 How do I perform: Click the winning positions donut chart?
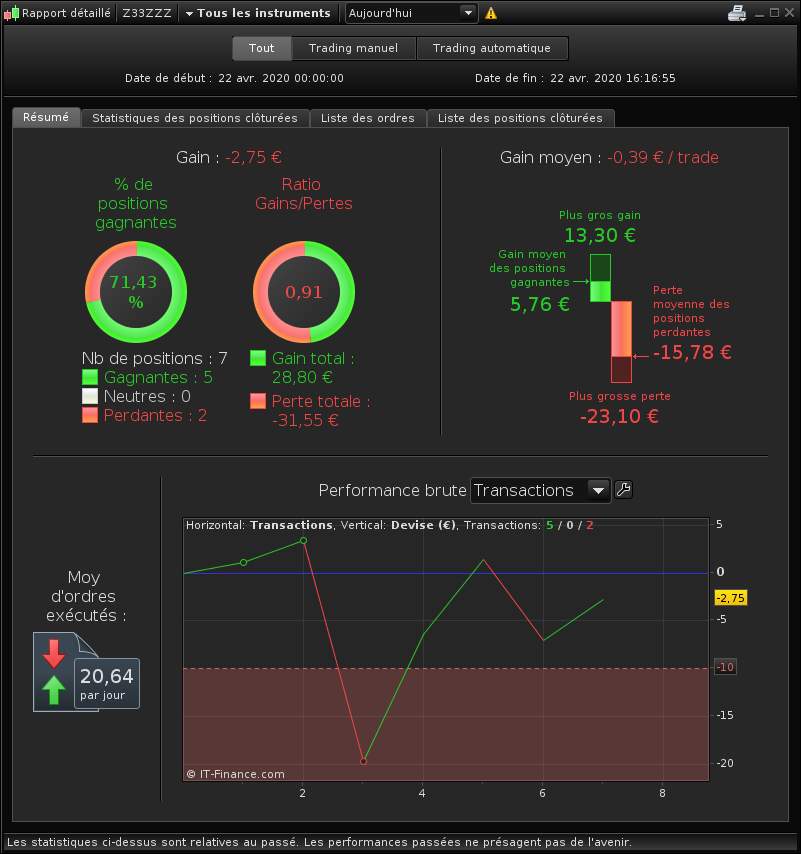136,292
